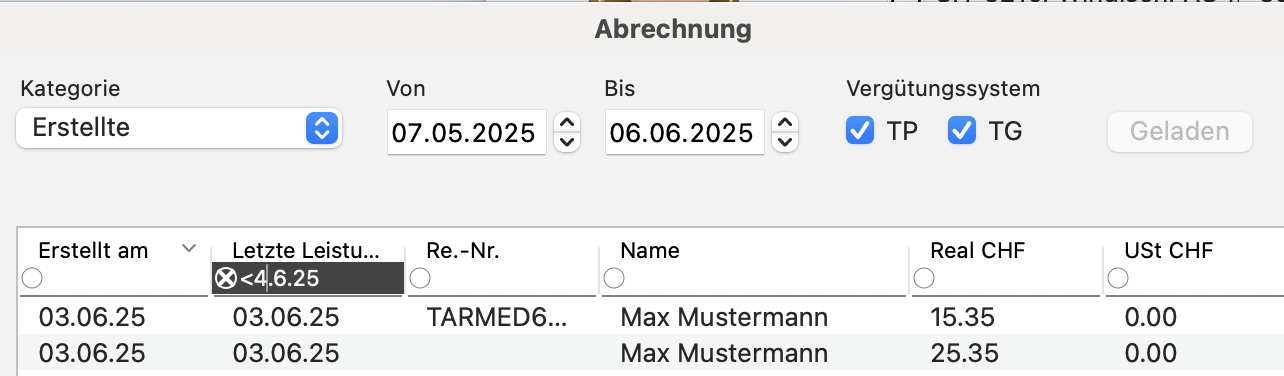Screen dimensions: 1284x376
Task: Uncheck the TP Vergütungssystem checkbox
Action: (860, 130)
